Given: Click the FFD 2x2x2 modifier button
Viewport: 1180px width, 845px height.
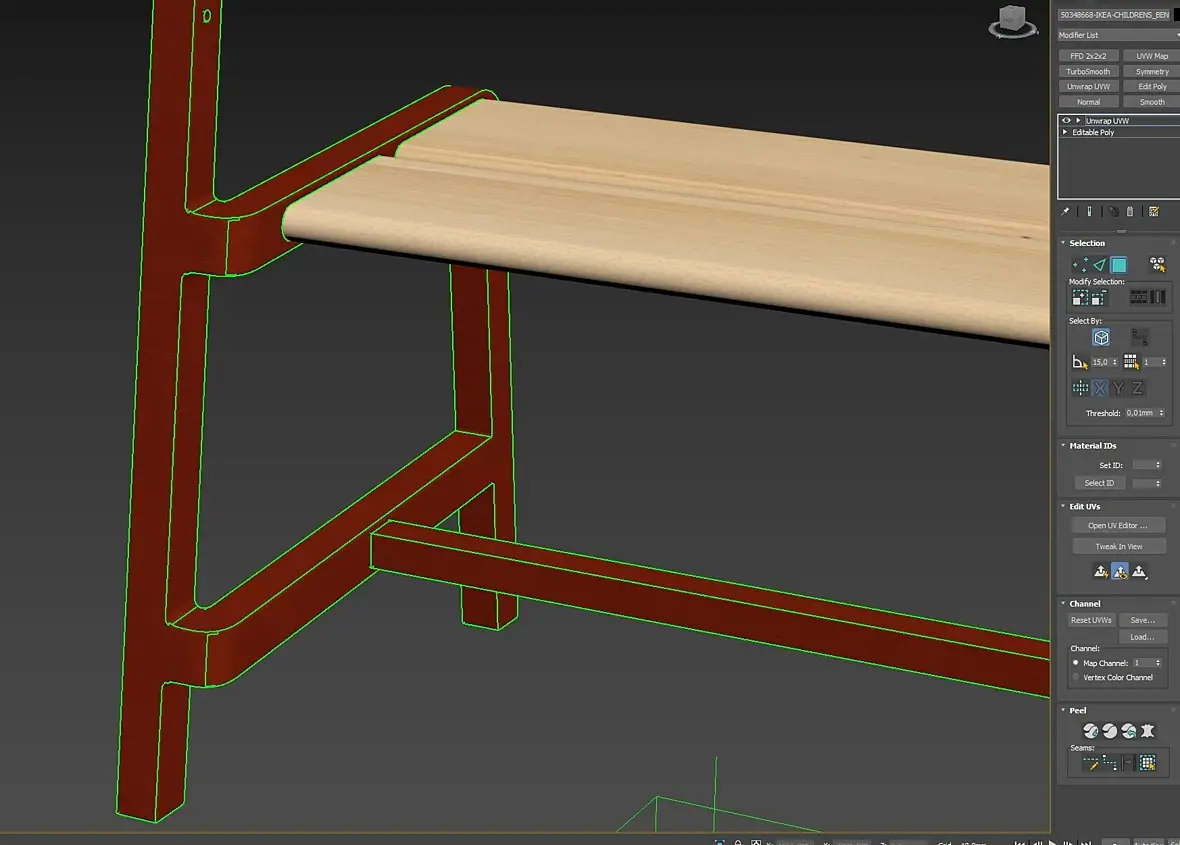Looking at the screenshot, I should pyautogui.click(x=1088, y=56).
